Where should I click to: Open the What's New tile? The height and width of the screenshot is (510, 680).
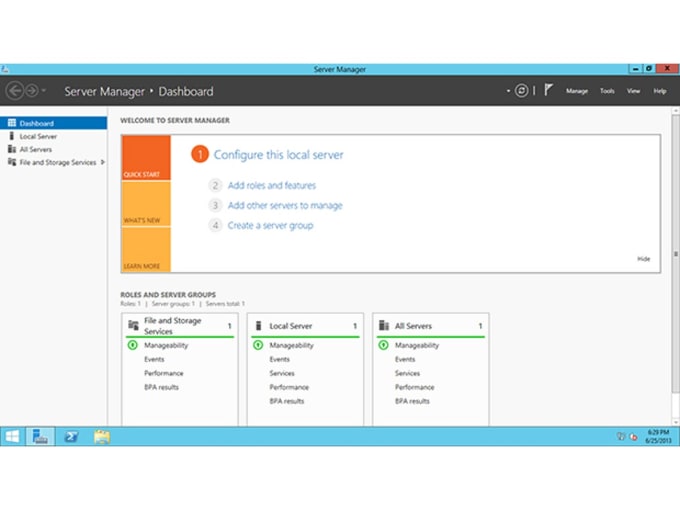tap(146, 204)
